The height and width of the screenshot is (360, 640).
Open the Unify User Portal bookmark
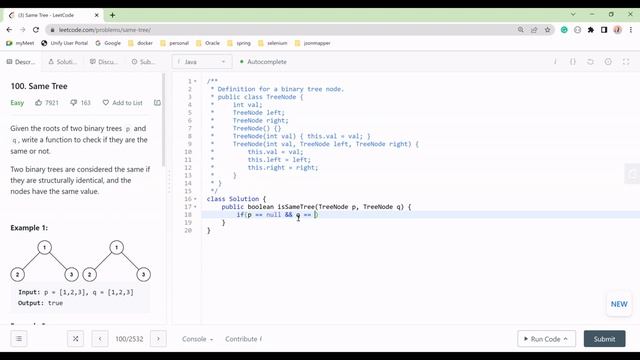[x=64, y=43]
